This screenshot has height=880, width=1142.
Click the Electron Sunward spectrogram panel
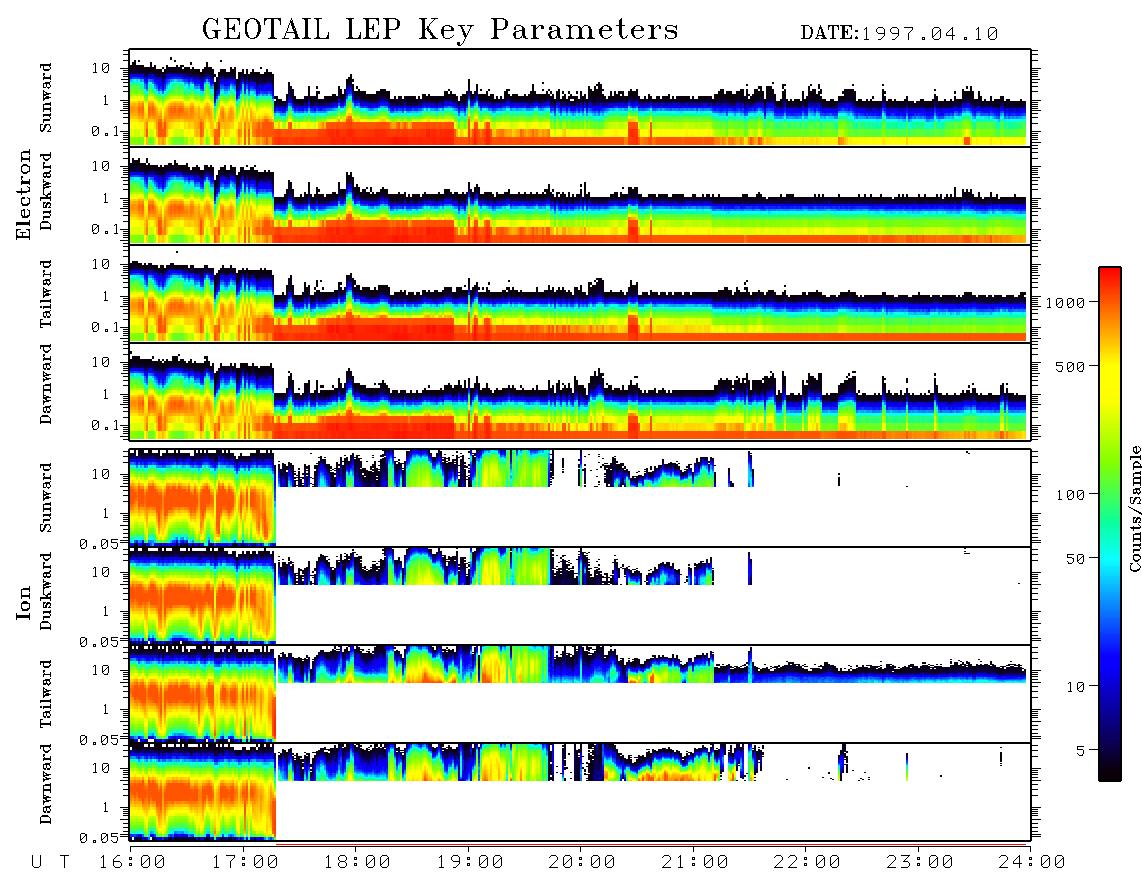(580, 98)
